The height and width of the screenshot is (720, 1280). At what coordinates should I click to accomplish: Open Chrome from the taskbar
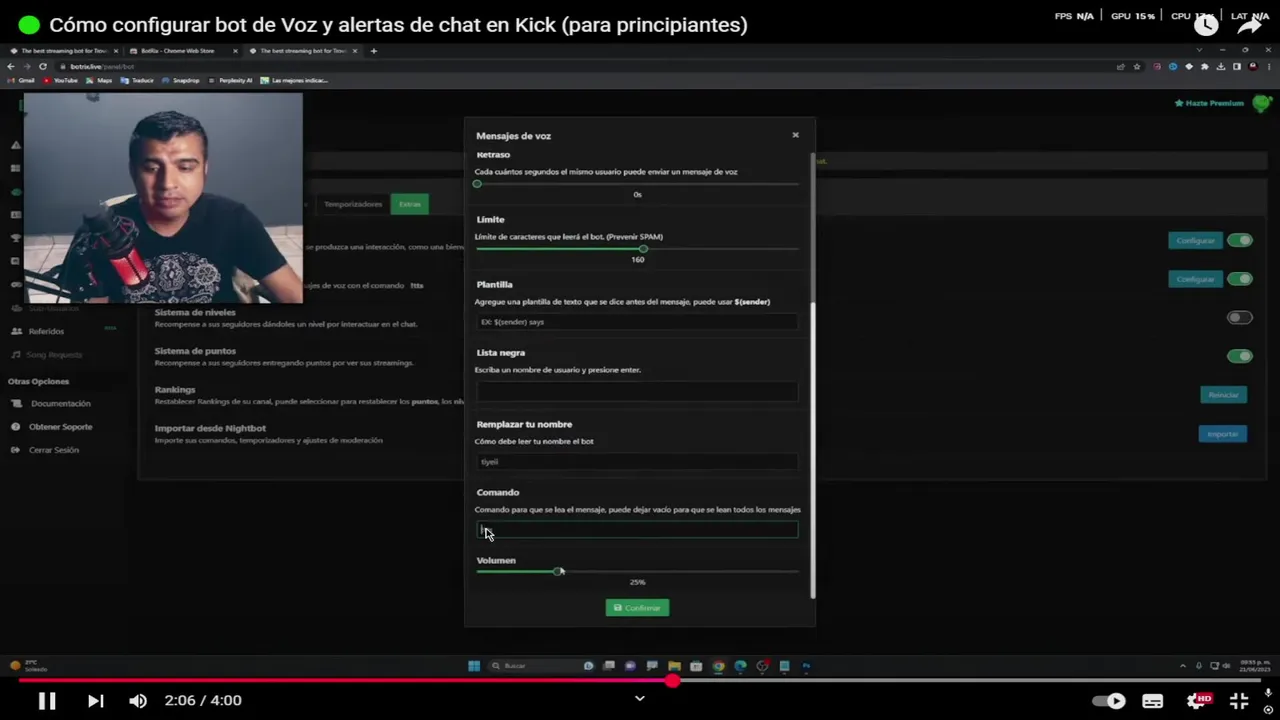point(718,666)
